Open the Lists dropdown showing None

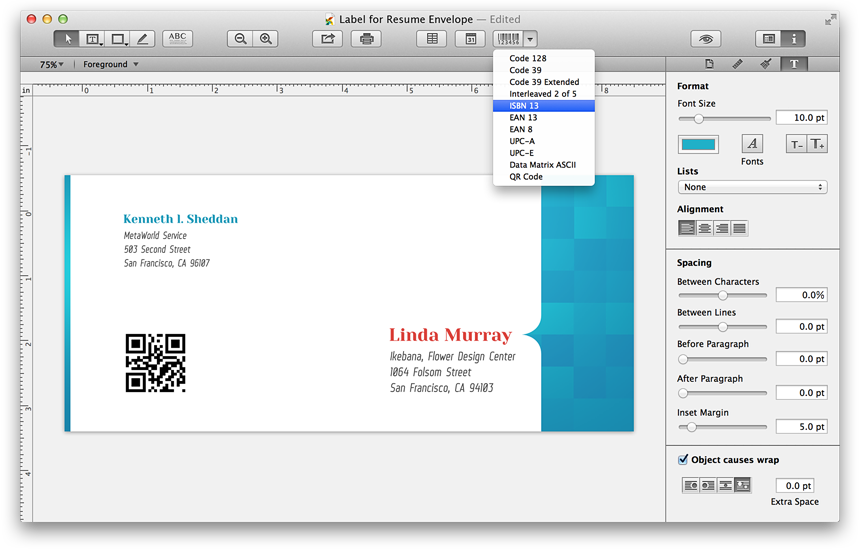click(x=752, y=187)
